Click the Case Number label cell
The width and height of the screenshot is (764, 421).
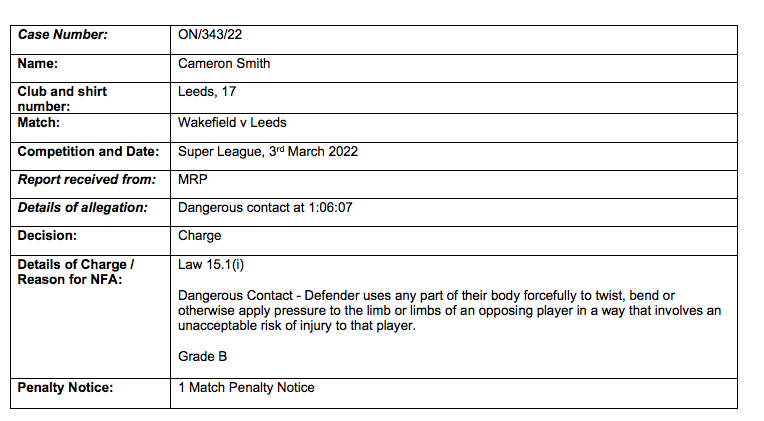pos(91,40)
